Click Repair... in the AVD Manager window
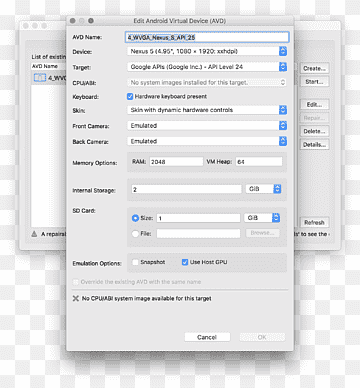 tap(314, 118)
